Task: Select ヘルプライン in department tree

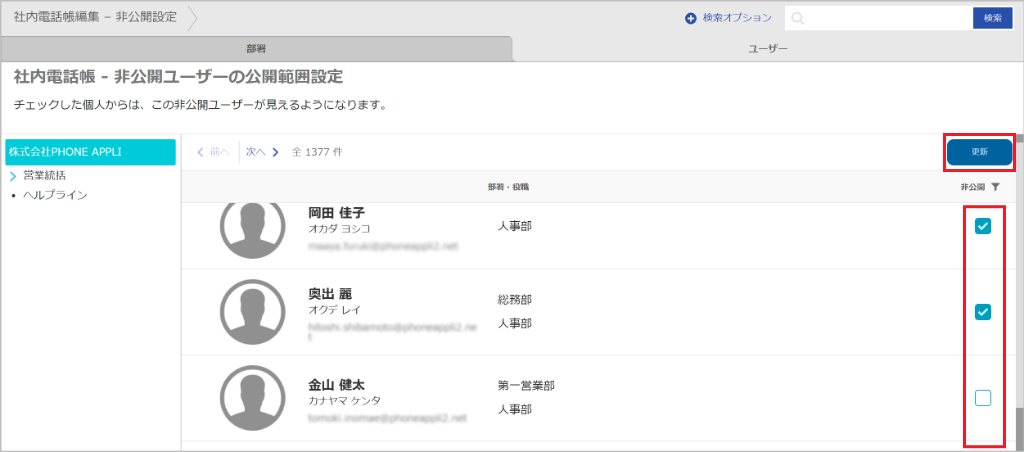Action: click(55, 194)
